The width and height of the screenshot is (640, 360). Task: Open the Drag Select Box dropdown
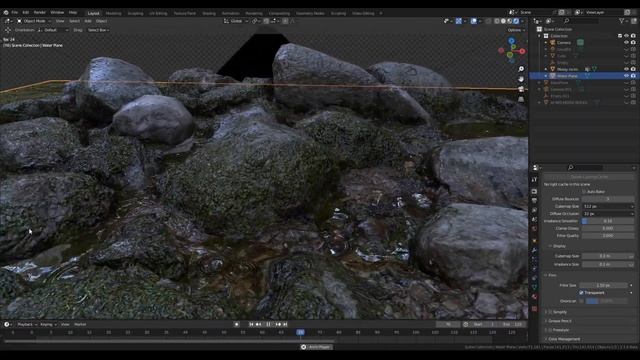click(x=98, y=30)
